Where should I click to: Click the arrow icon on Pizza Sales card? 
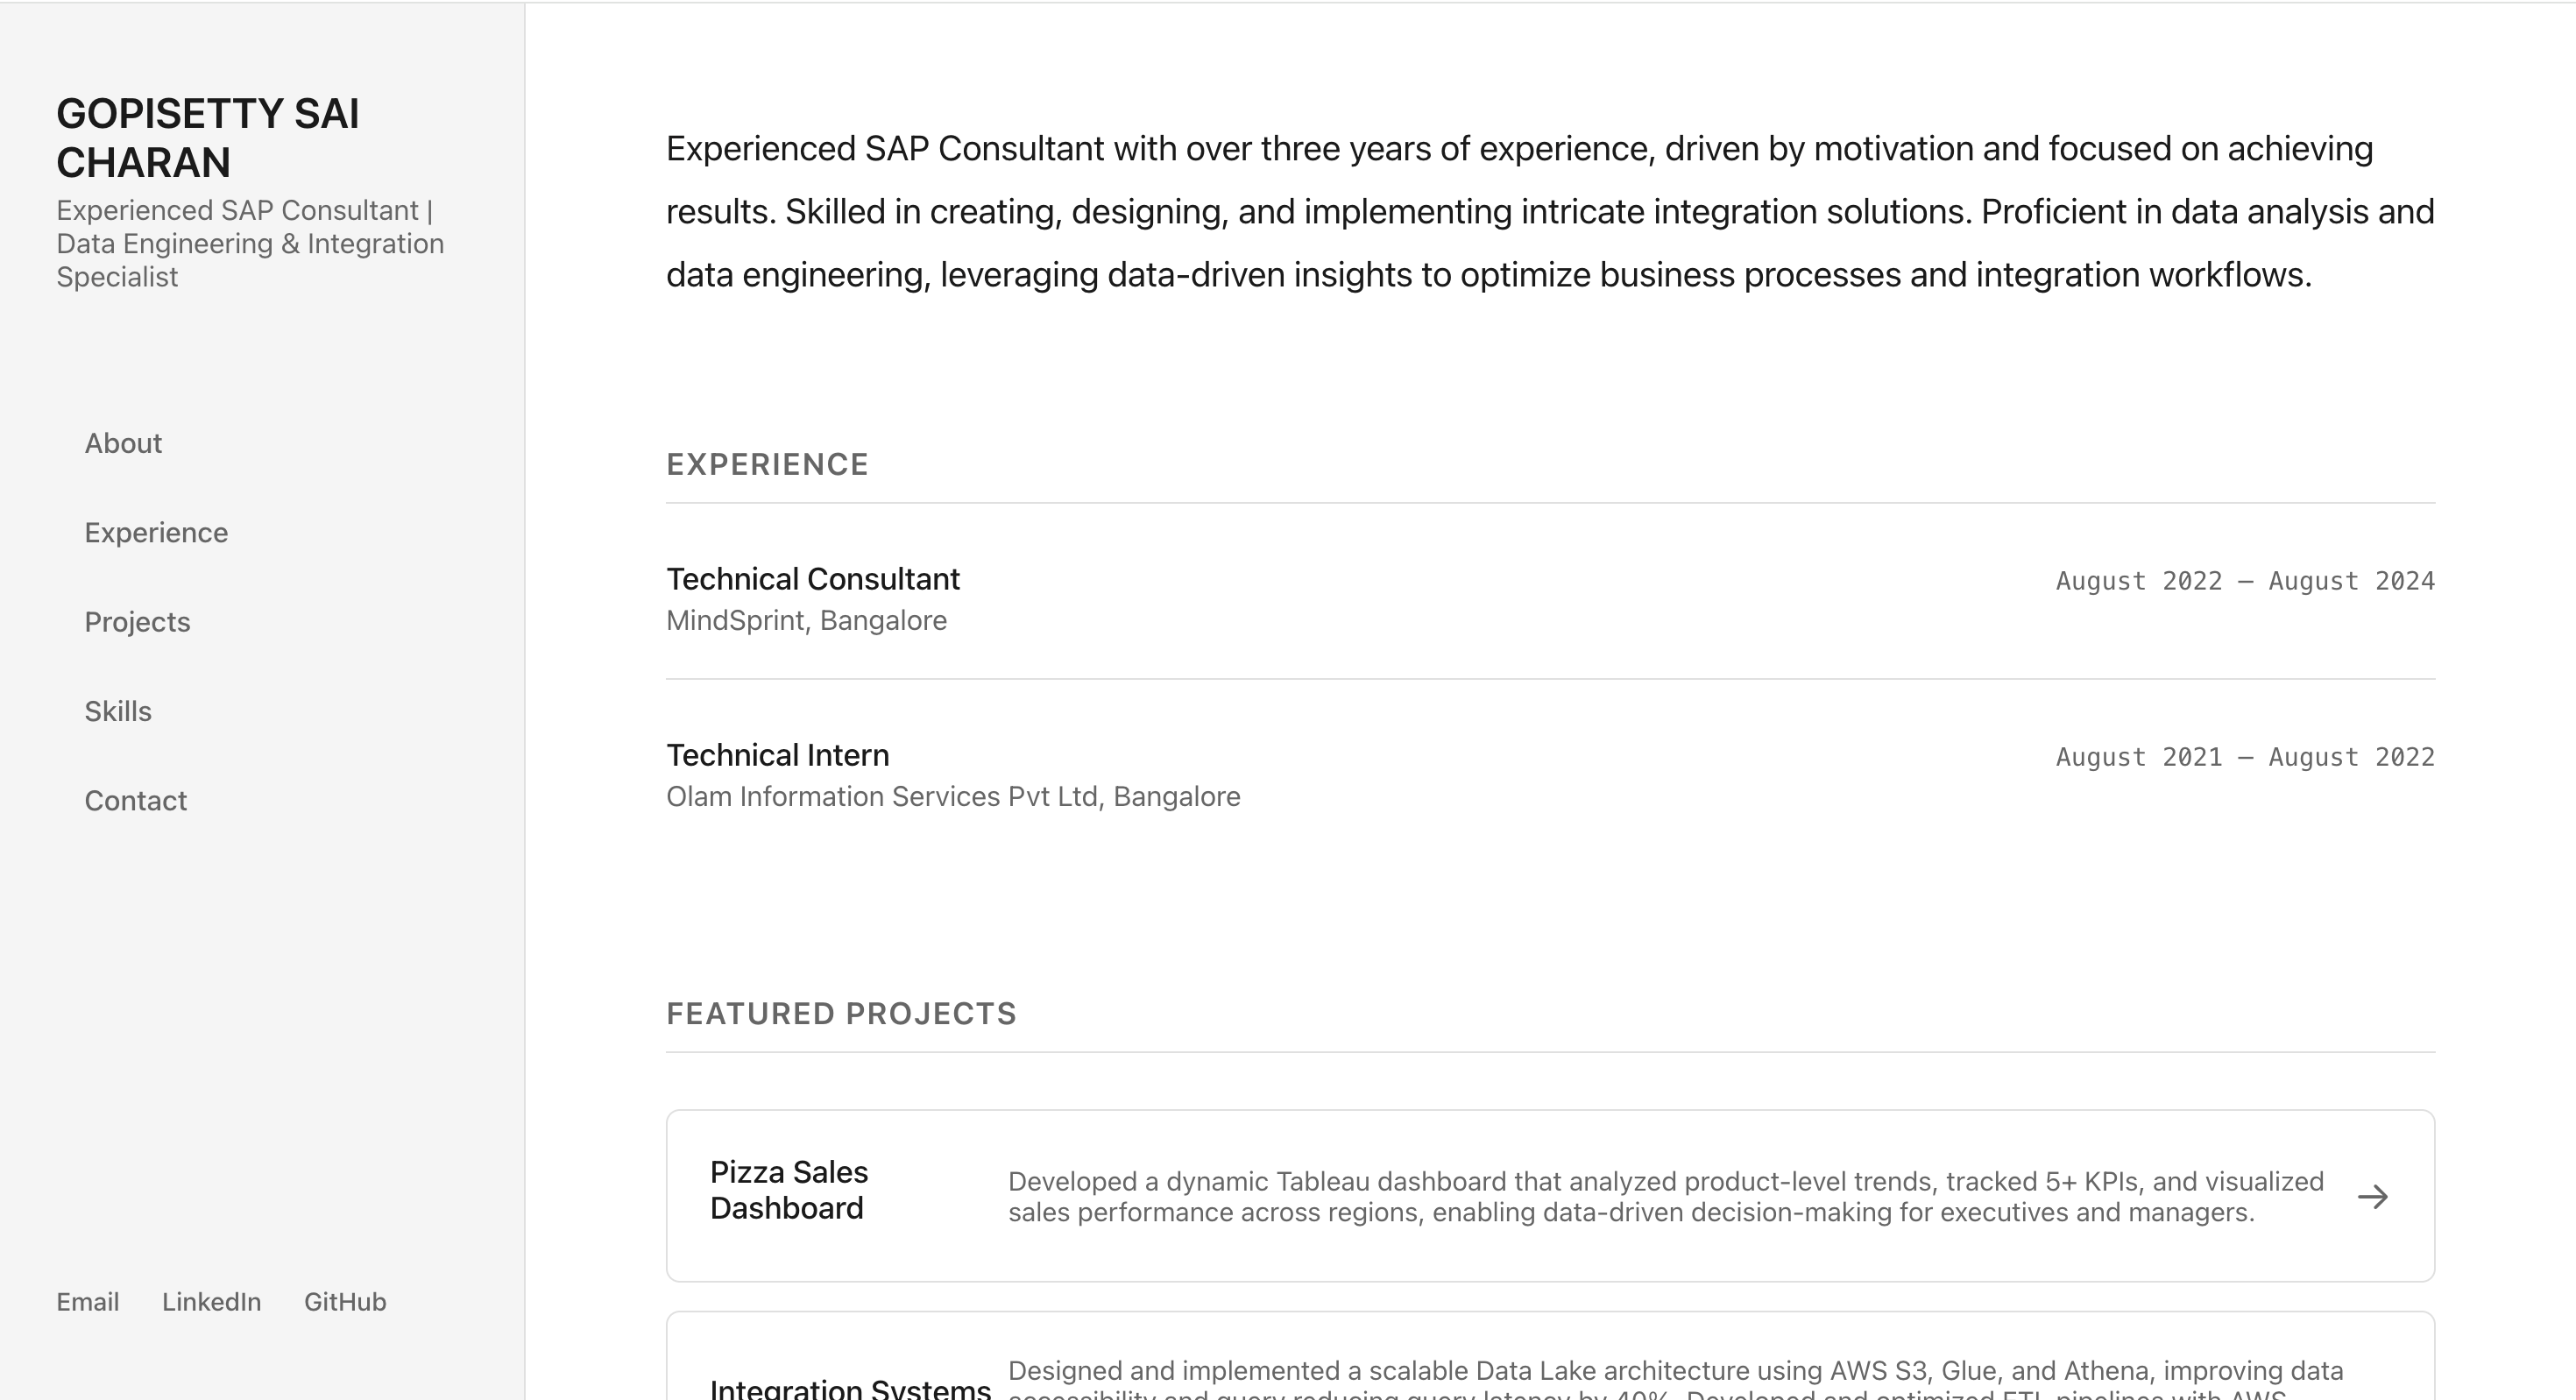coord(2372,1197)
